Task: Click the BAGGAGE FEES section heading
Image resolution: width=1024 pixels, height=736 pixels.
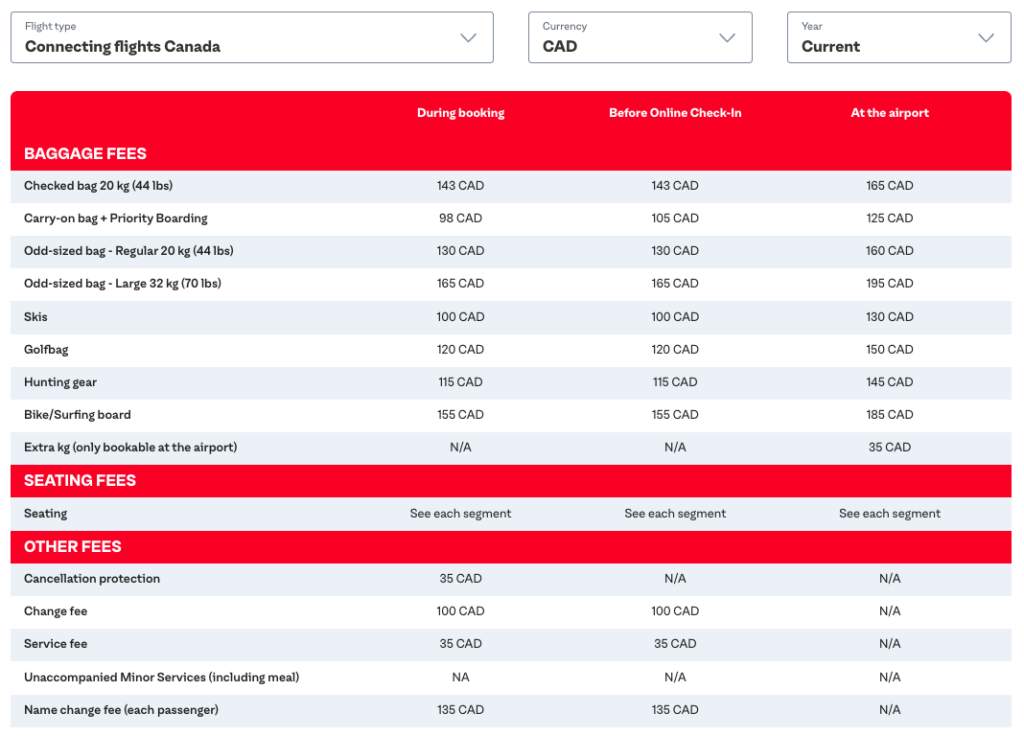Action: point(85,154)
